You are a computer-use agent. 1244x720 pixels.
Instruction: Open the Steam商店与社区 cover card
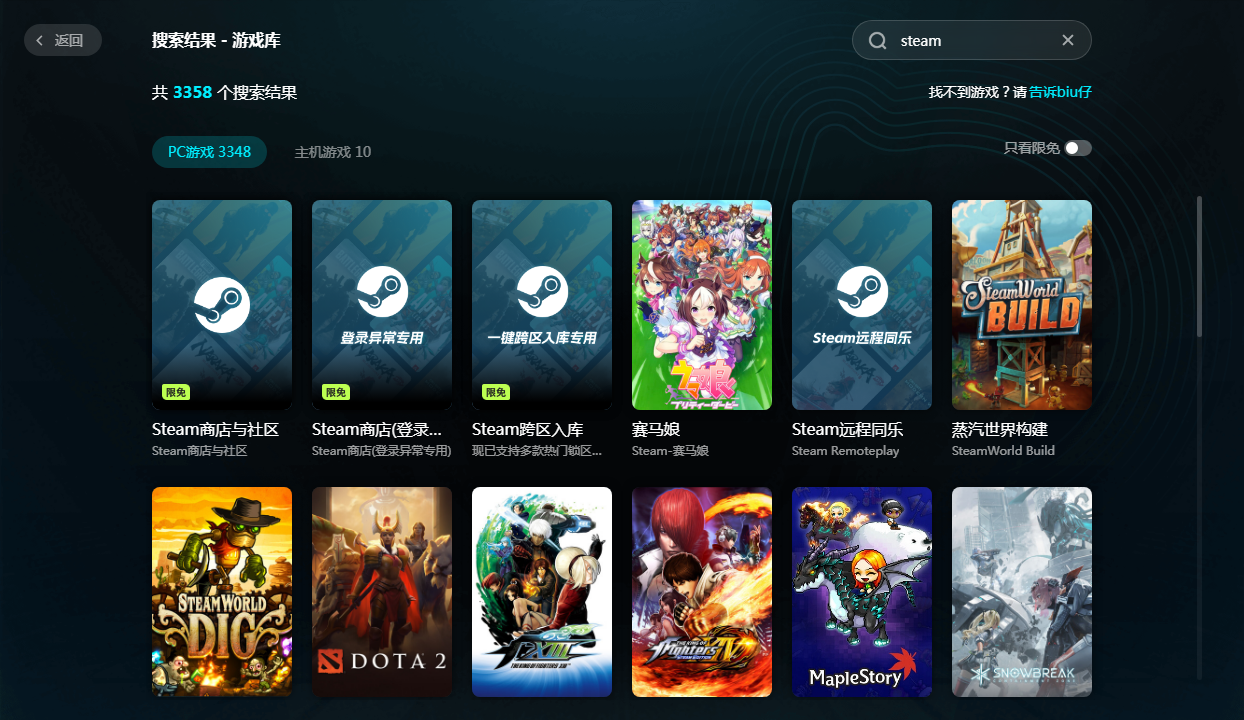pyautogui.click(x=222, y=305)
